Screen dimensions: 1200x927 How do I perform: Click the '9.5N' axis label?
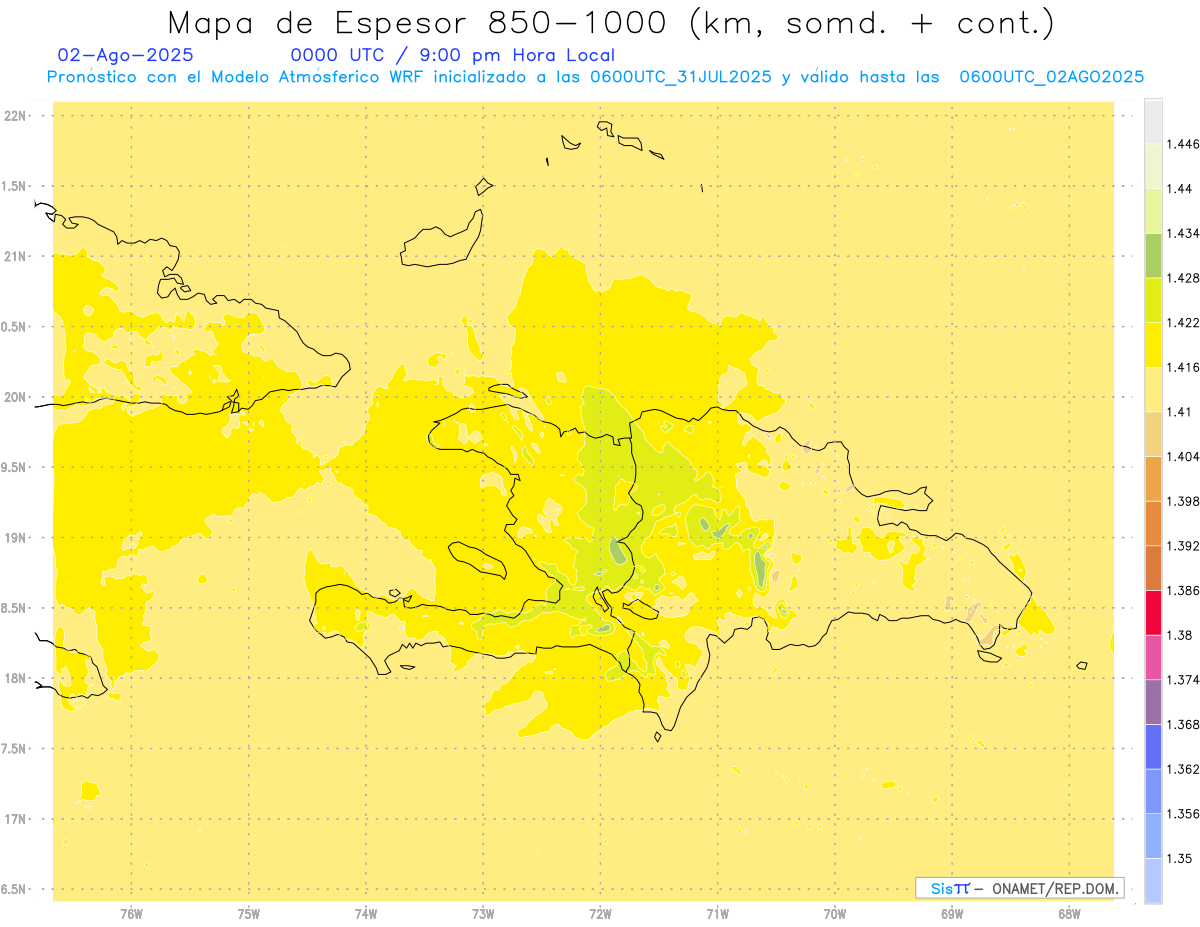(15, 468)
